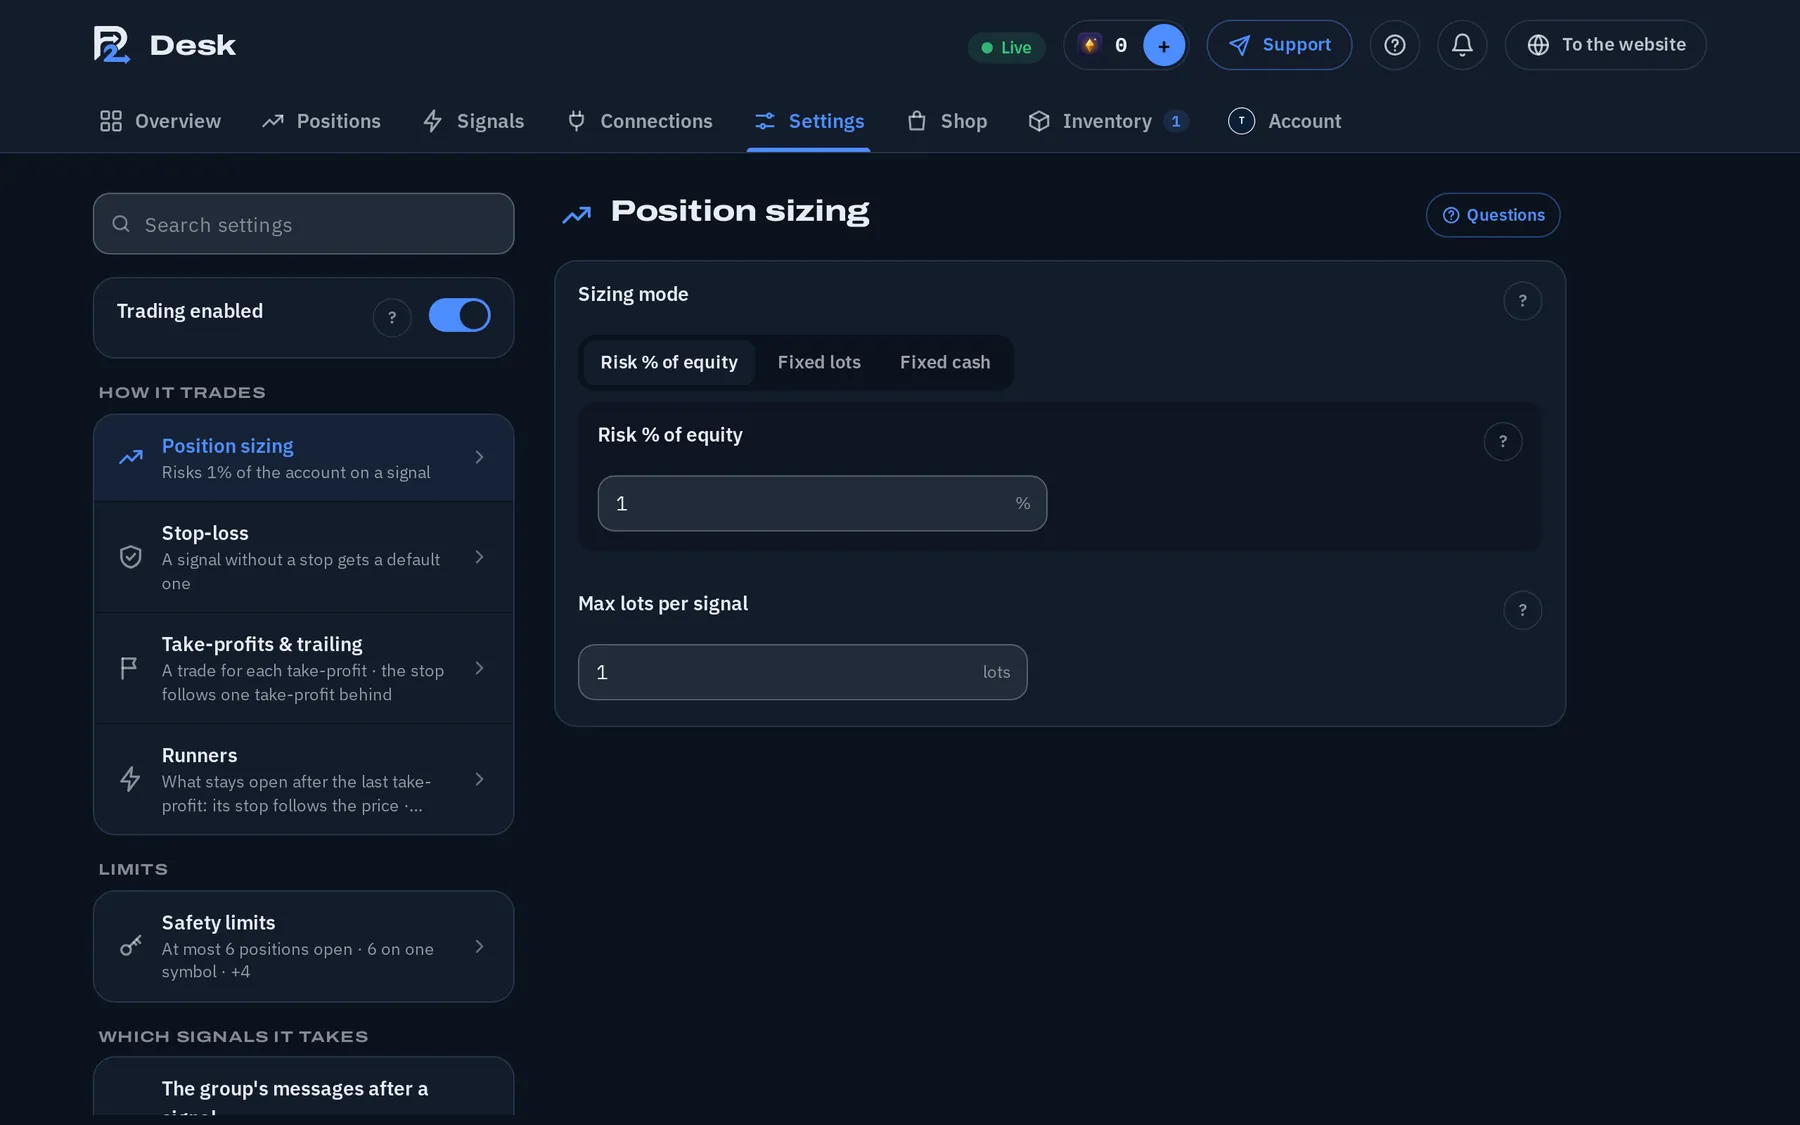Viewport: 1800px width, 1125px height.
Task: Click the Inventory count badge
Action: pos(1176,121)
